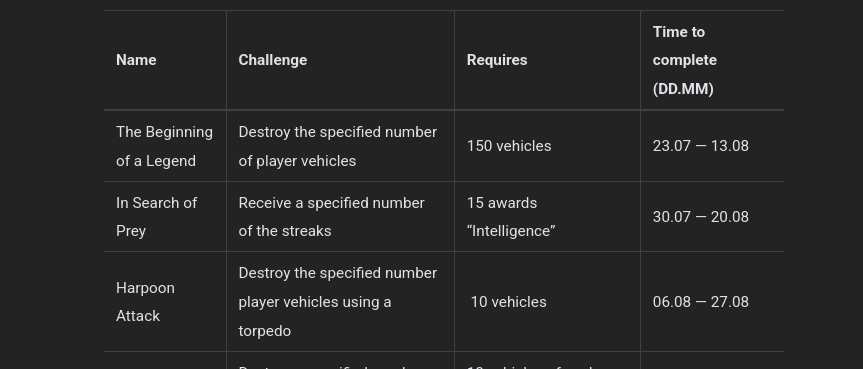
Task: Click the torpedo challenge description
Action: [337, 302]
